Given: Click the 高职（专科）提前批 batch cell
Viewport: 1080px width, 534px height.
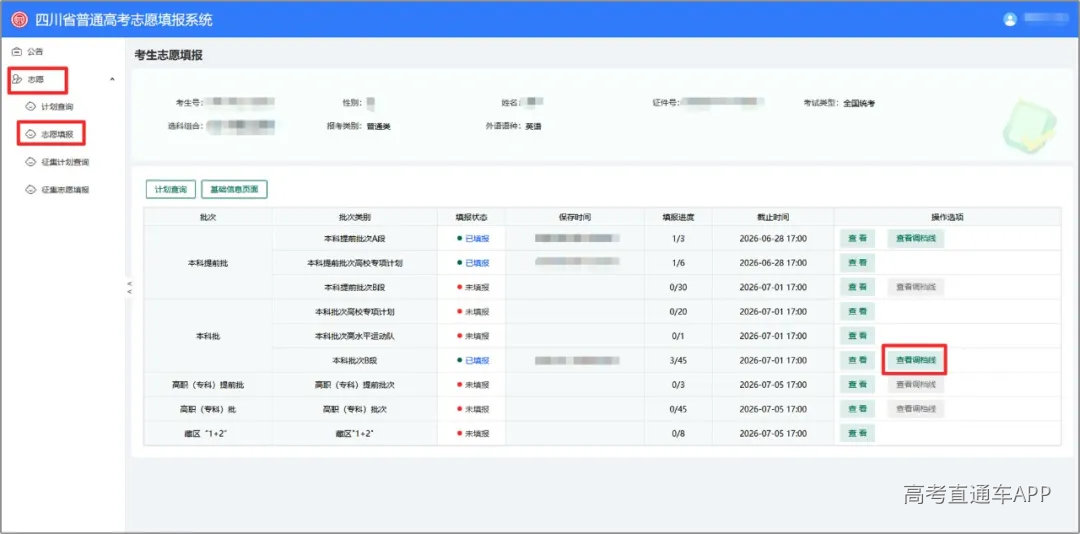Looking at the screenshot, I should tap(207, 384).
